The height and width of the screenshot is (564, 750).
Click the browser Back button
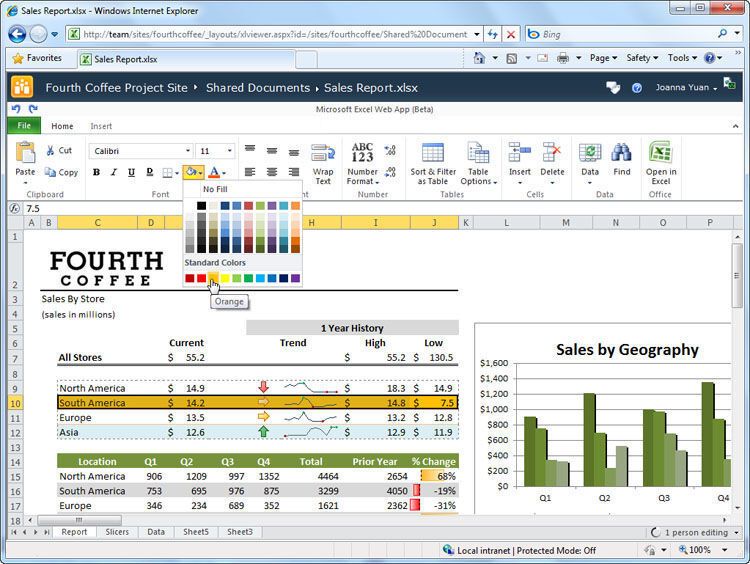tap(17, 34)
